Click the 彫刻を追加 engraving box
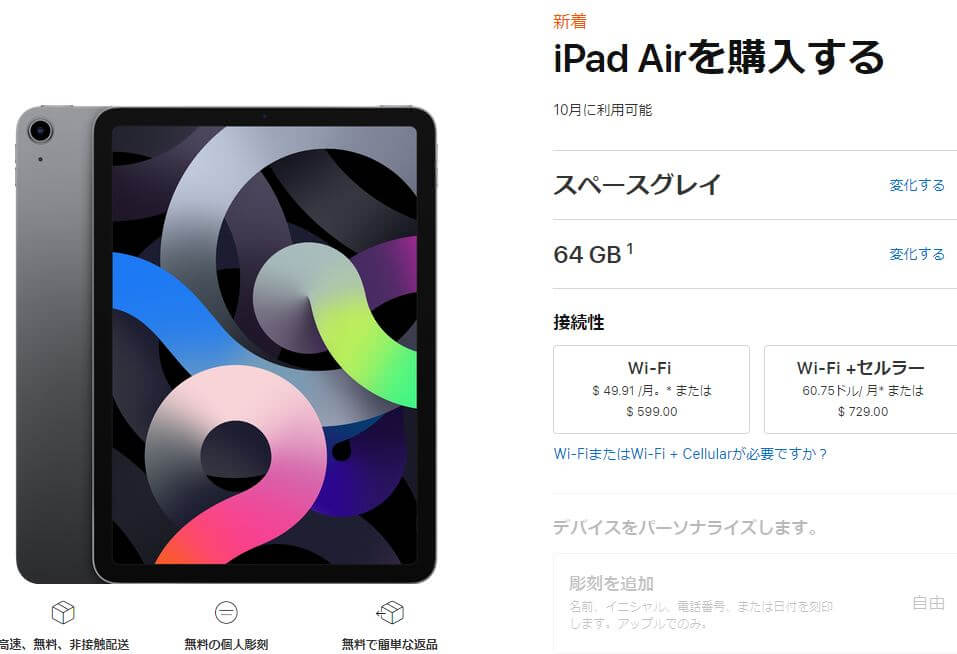 click(x=755, y=603)
